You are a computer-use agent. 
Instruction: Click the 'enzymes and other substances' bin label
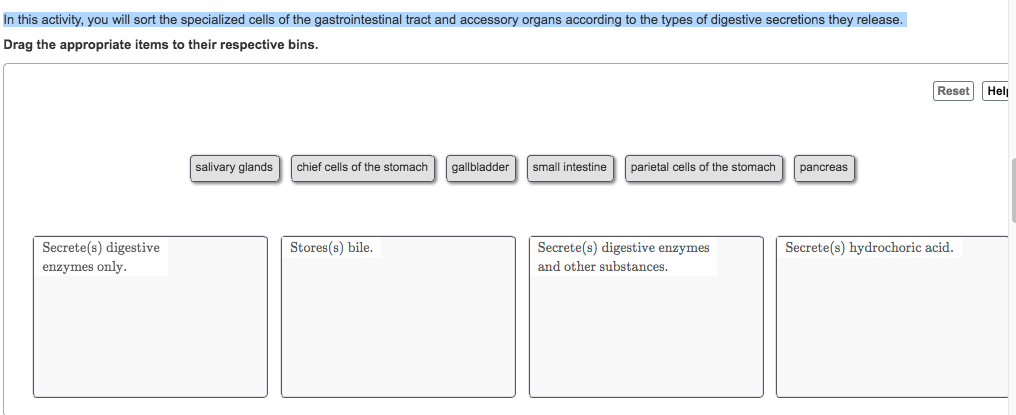click(x=623, y=257)
